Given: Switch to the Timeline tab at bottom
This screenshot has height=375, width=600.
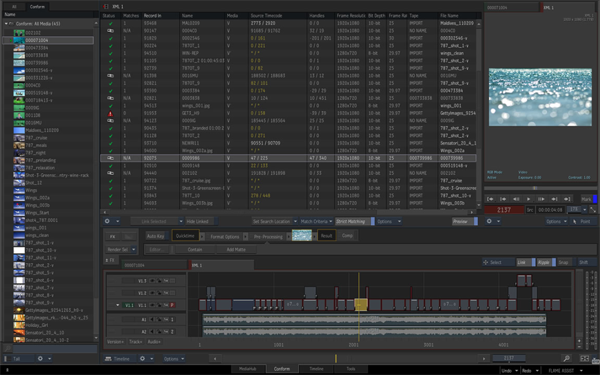Looking at the screenshot, I should coord(316,369).
